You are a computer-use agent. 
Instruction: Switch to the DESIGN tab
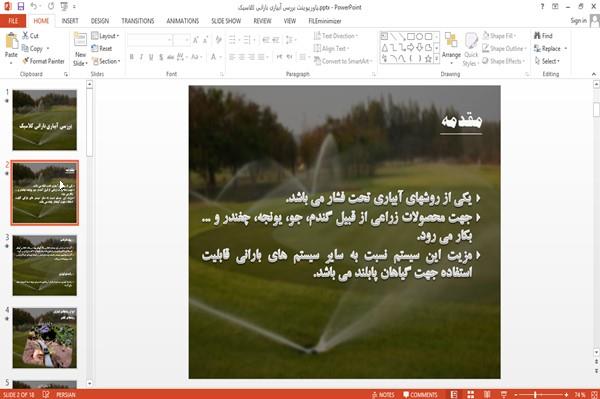coord(100,21)
